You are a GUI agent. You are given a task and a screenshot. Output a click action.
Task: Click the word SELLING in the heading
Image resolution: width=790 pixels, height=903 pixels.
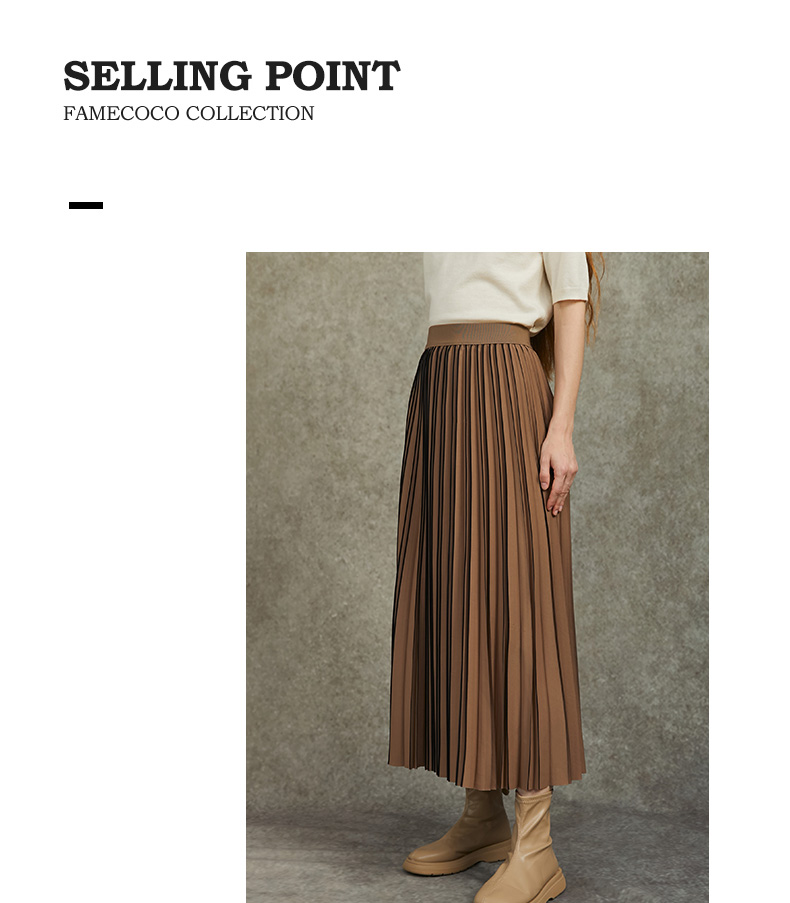coord(158,75)
